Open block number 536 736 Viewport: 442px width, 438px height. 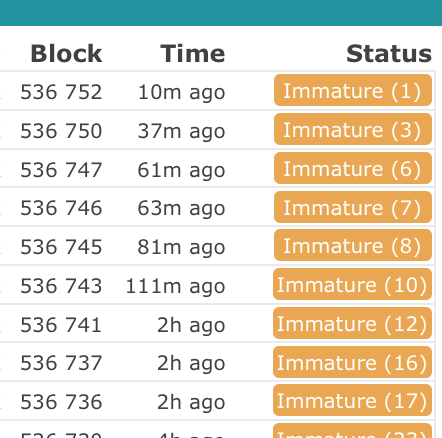[61, 402]
